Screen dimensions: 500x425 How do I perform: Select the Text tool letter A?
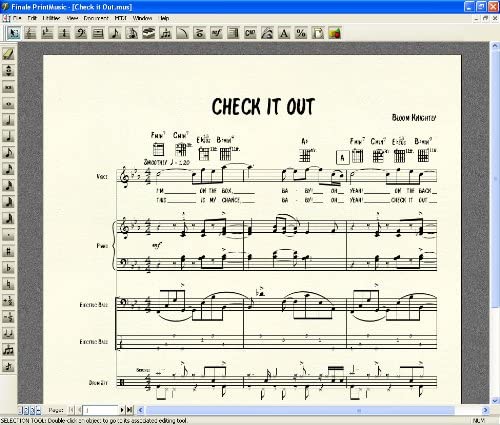tap(284, 33)
